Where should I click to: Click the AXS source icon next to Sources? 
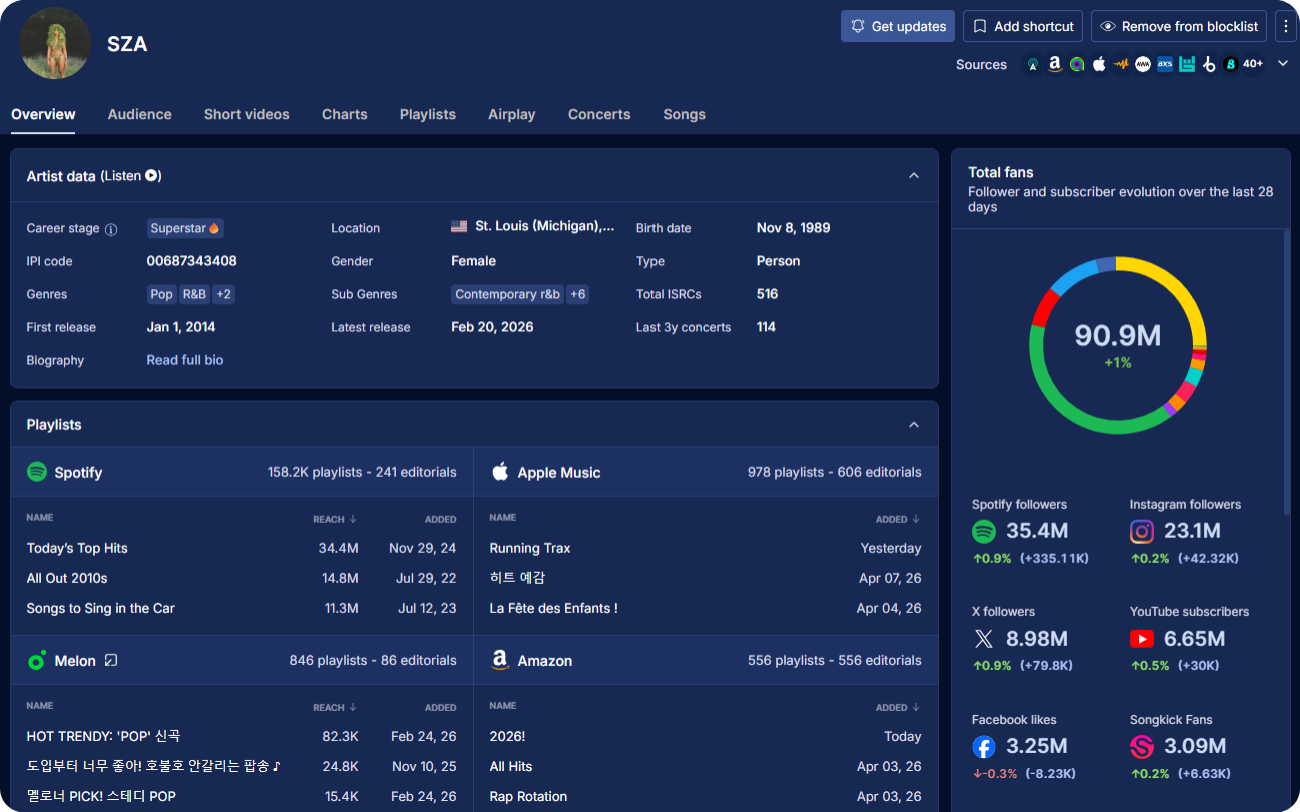pos(1164,63)
